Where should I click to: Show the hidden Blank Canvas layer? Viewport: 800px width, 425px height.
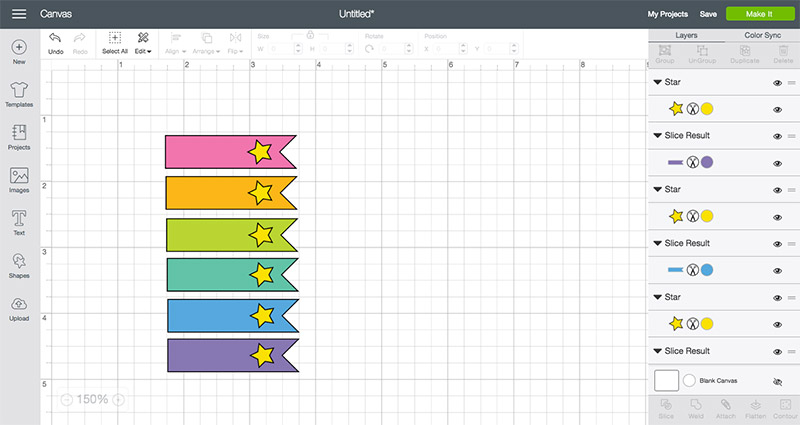point(778,382)
